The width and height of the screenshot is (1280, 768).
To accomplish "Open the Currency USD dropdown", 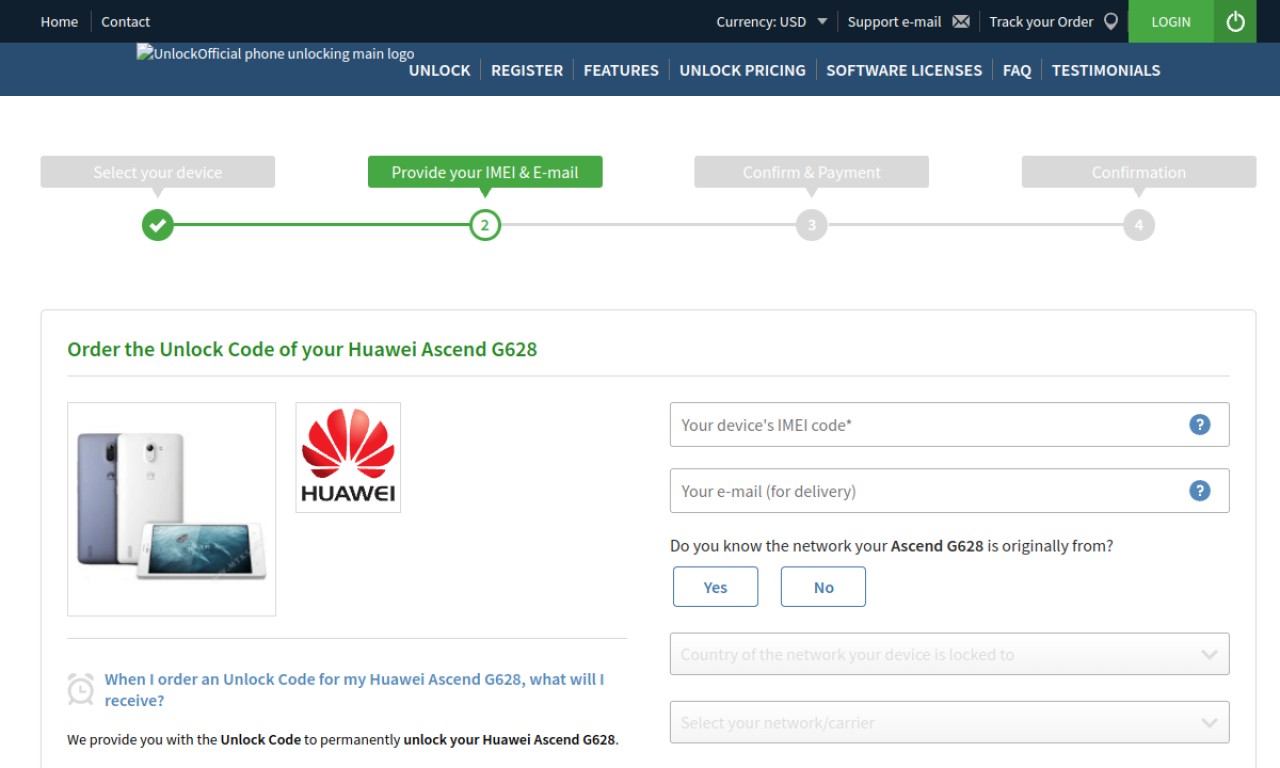I will pyautogui.click(x=772, y=21).
